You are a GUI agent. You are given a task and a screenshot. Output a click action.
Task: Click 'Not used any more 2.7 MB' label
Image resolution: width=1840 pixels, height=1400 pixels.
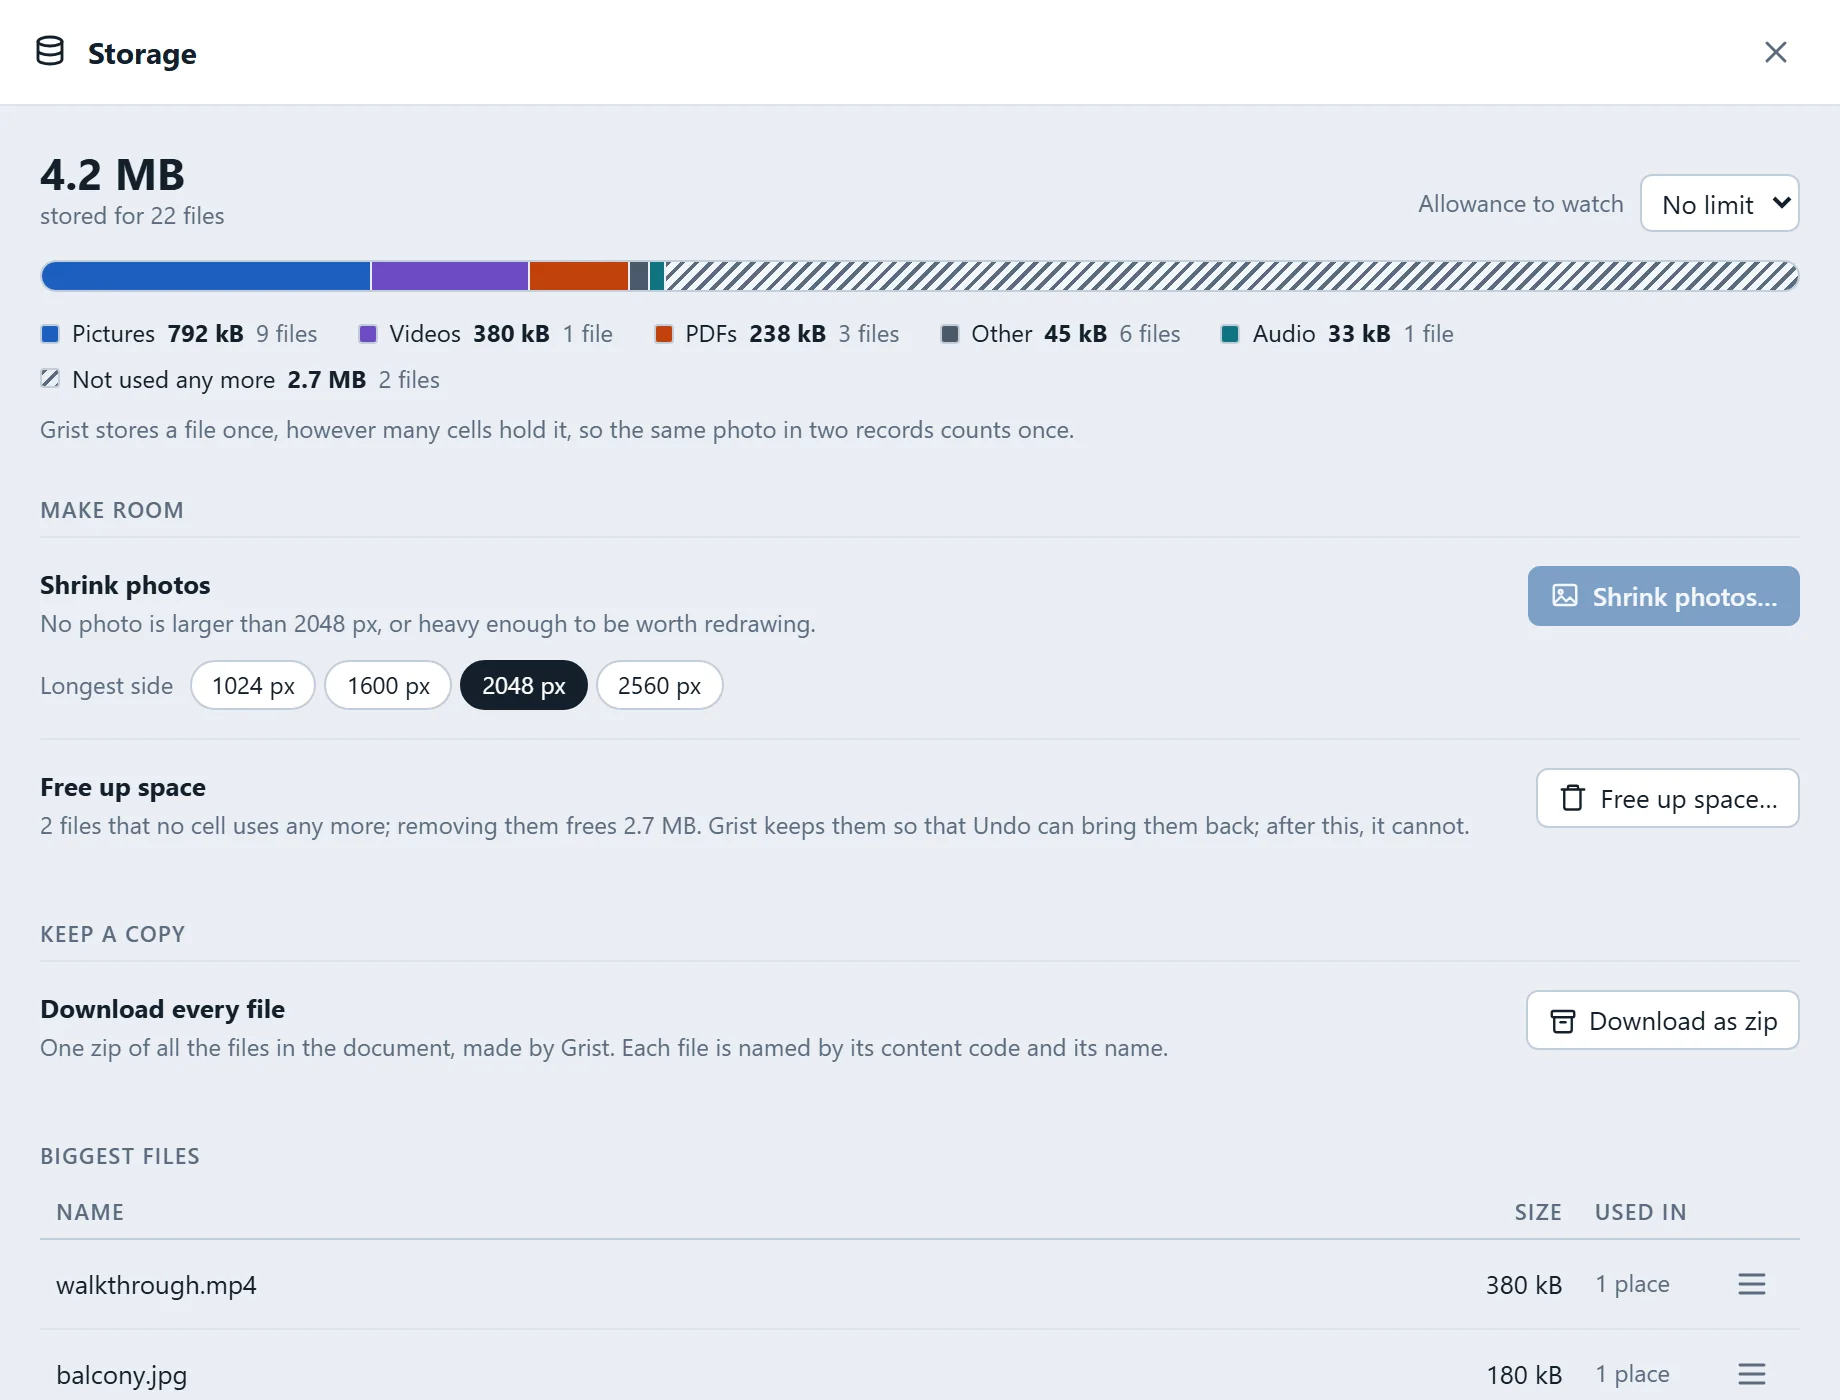coord(219,380)
